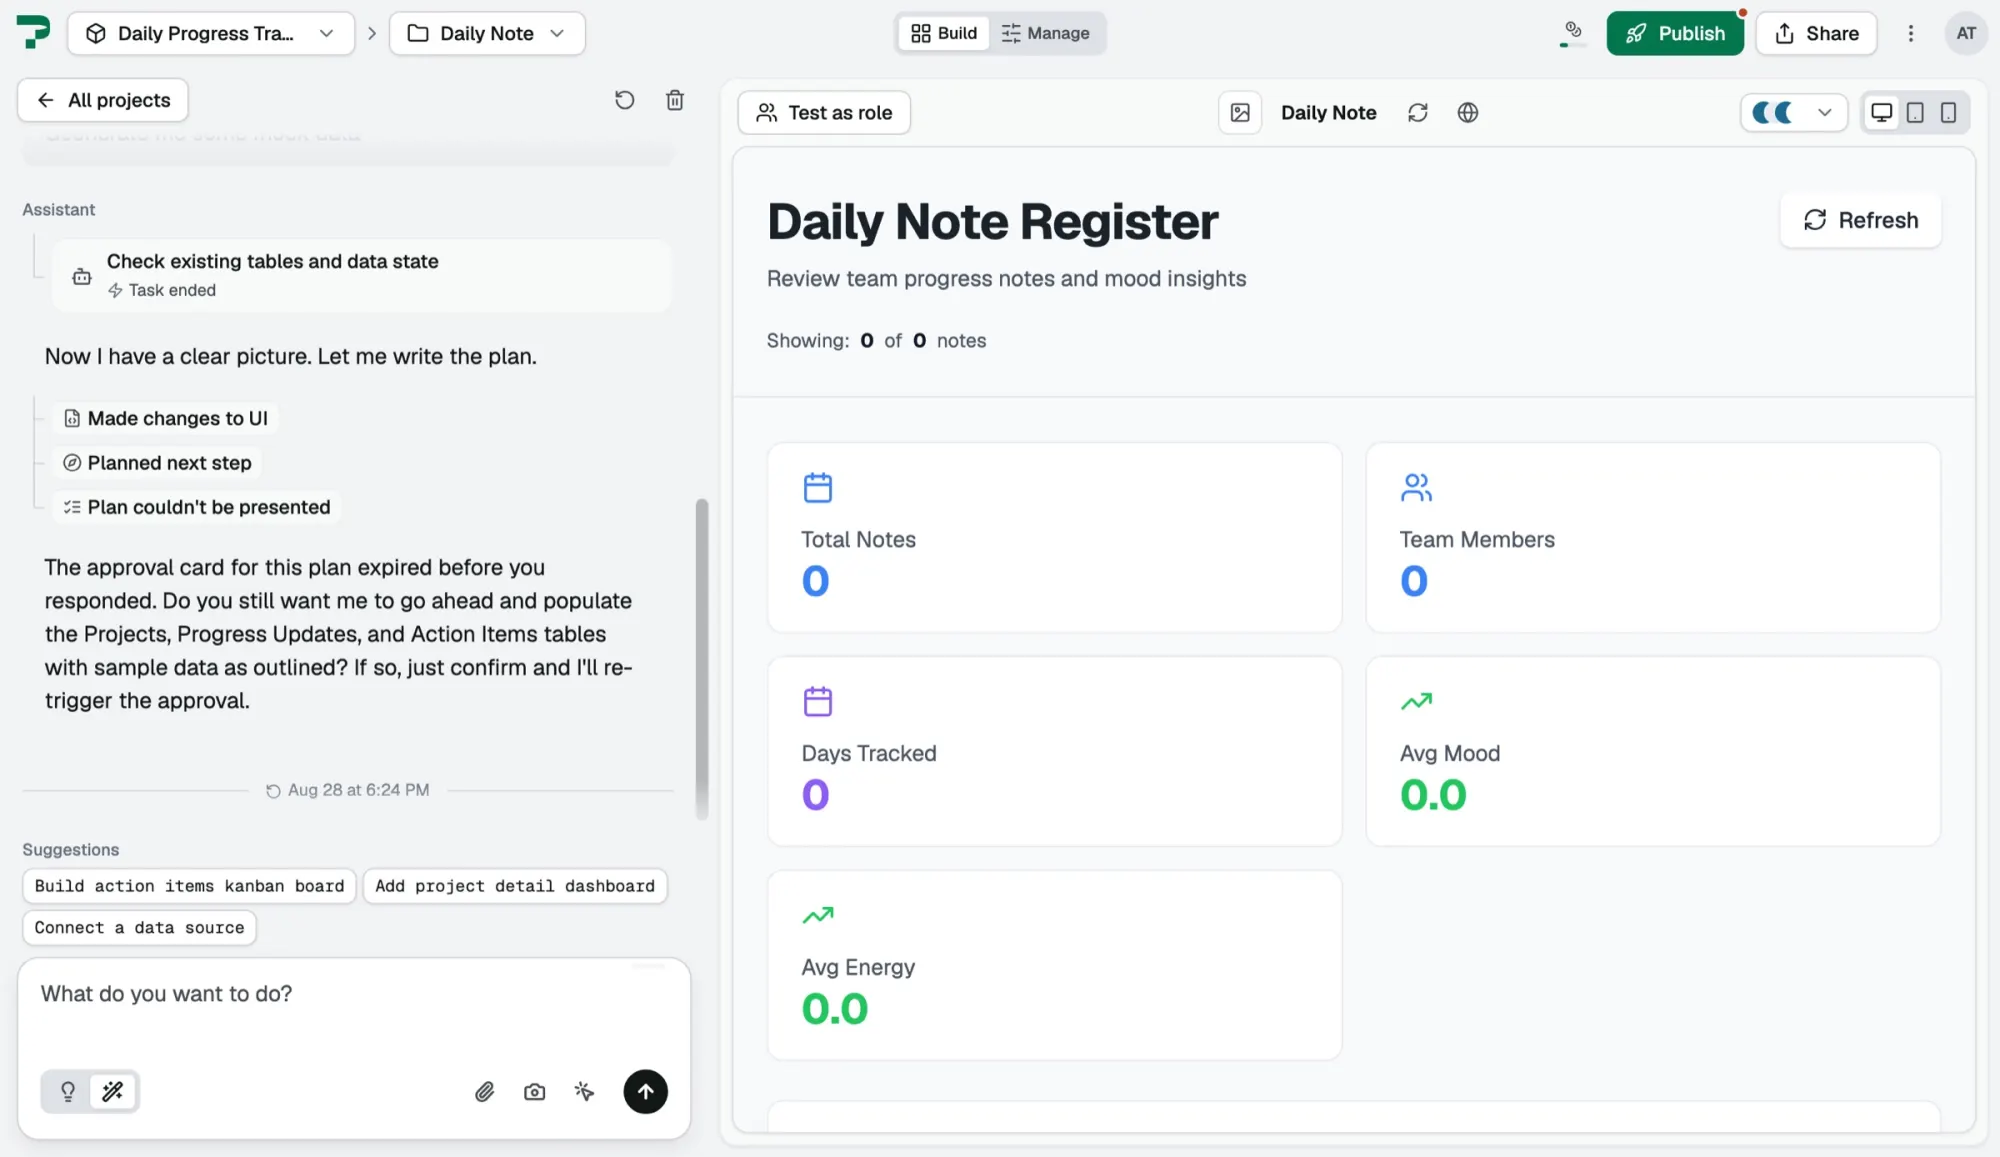The image size is (2000, 1157).
Task: Click the element selector cursor icon
Action: coord(585,1092)
